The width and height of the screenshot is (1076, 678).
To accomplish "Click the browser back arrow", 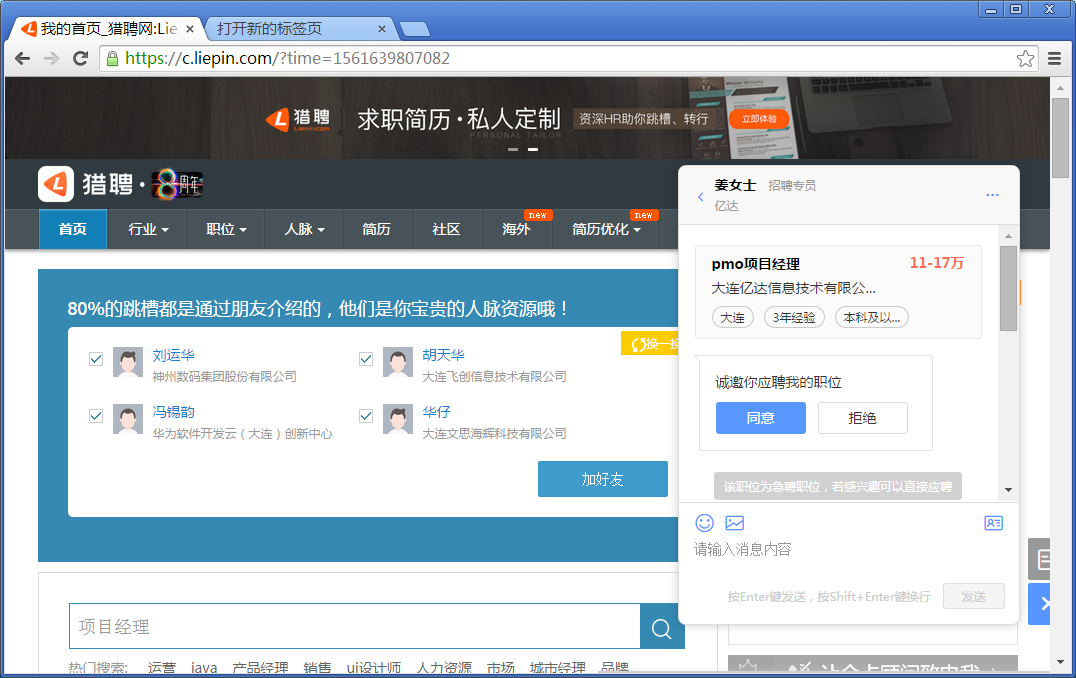I will point(23,58).
